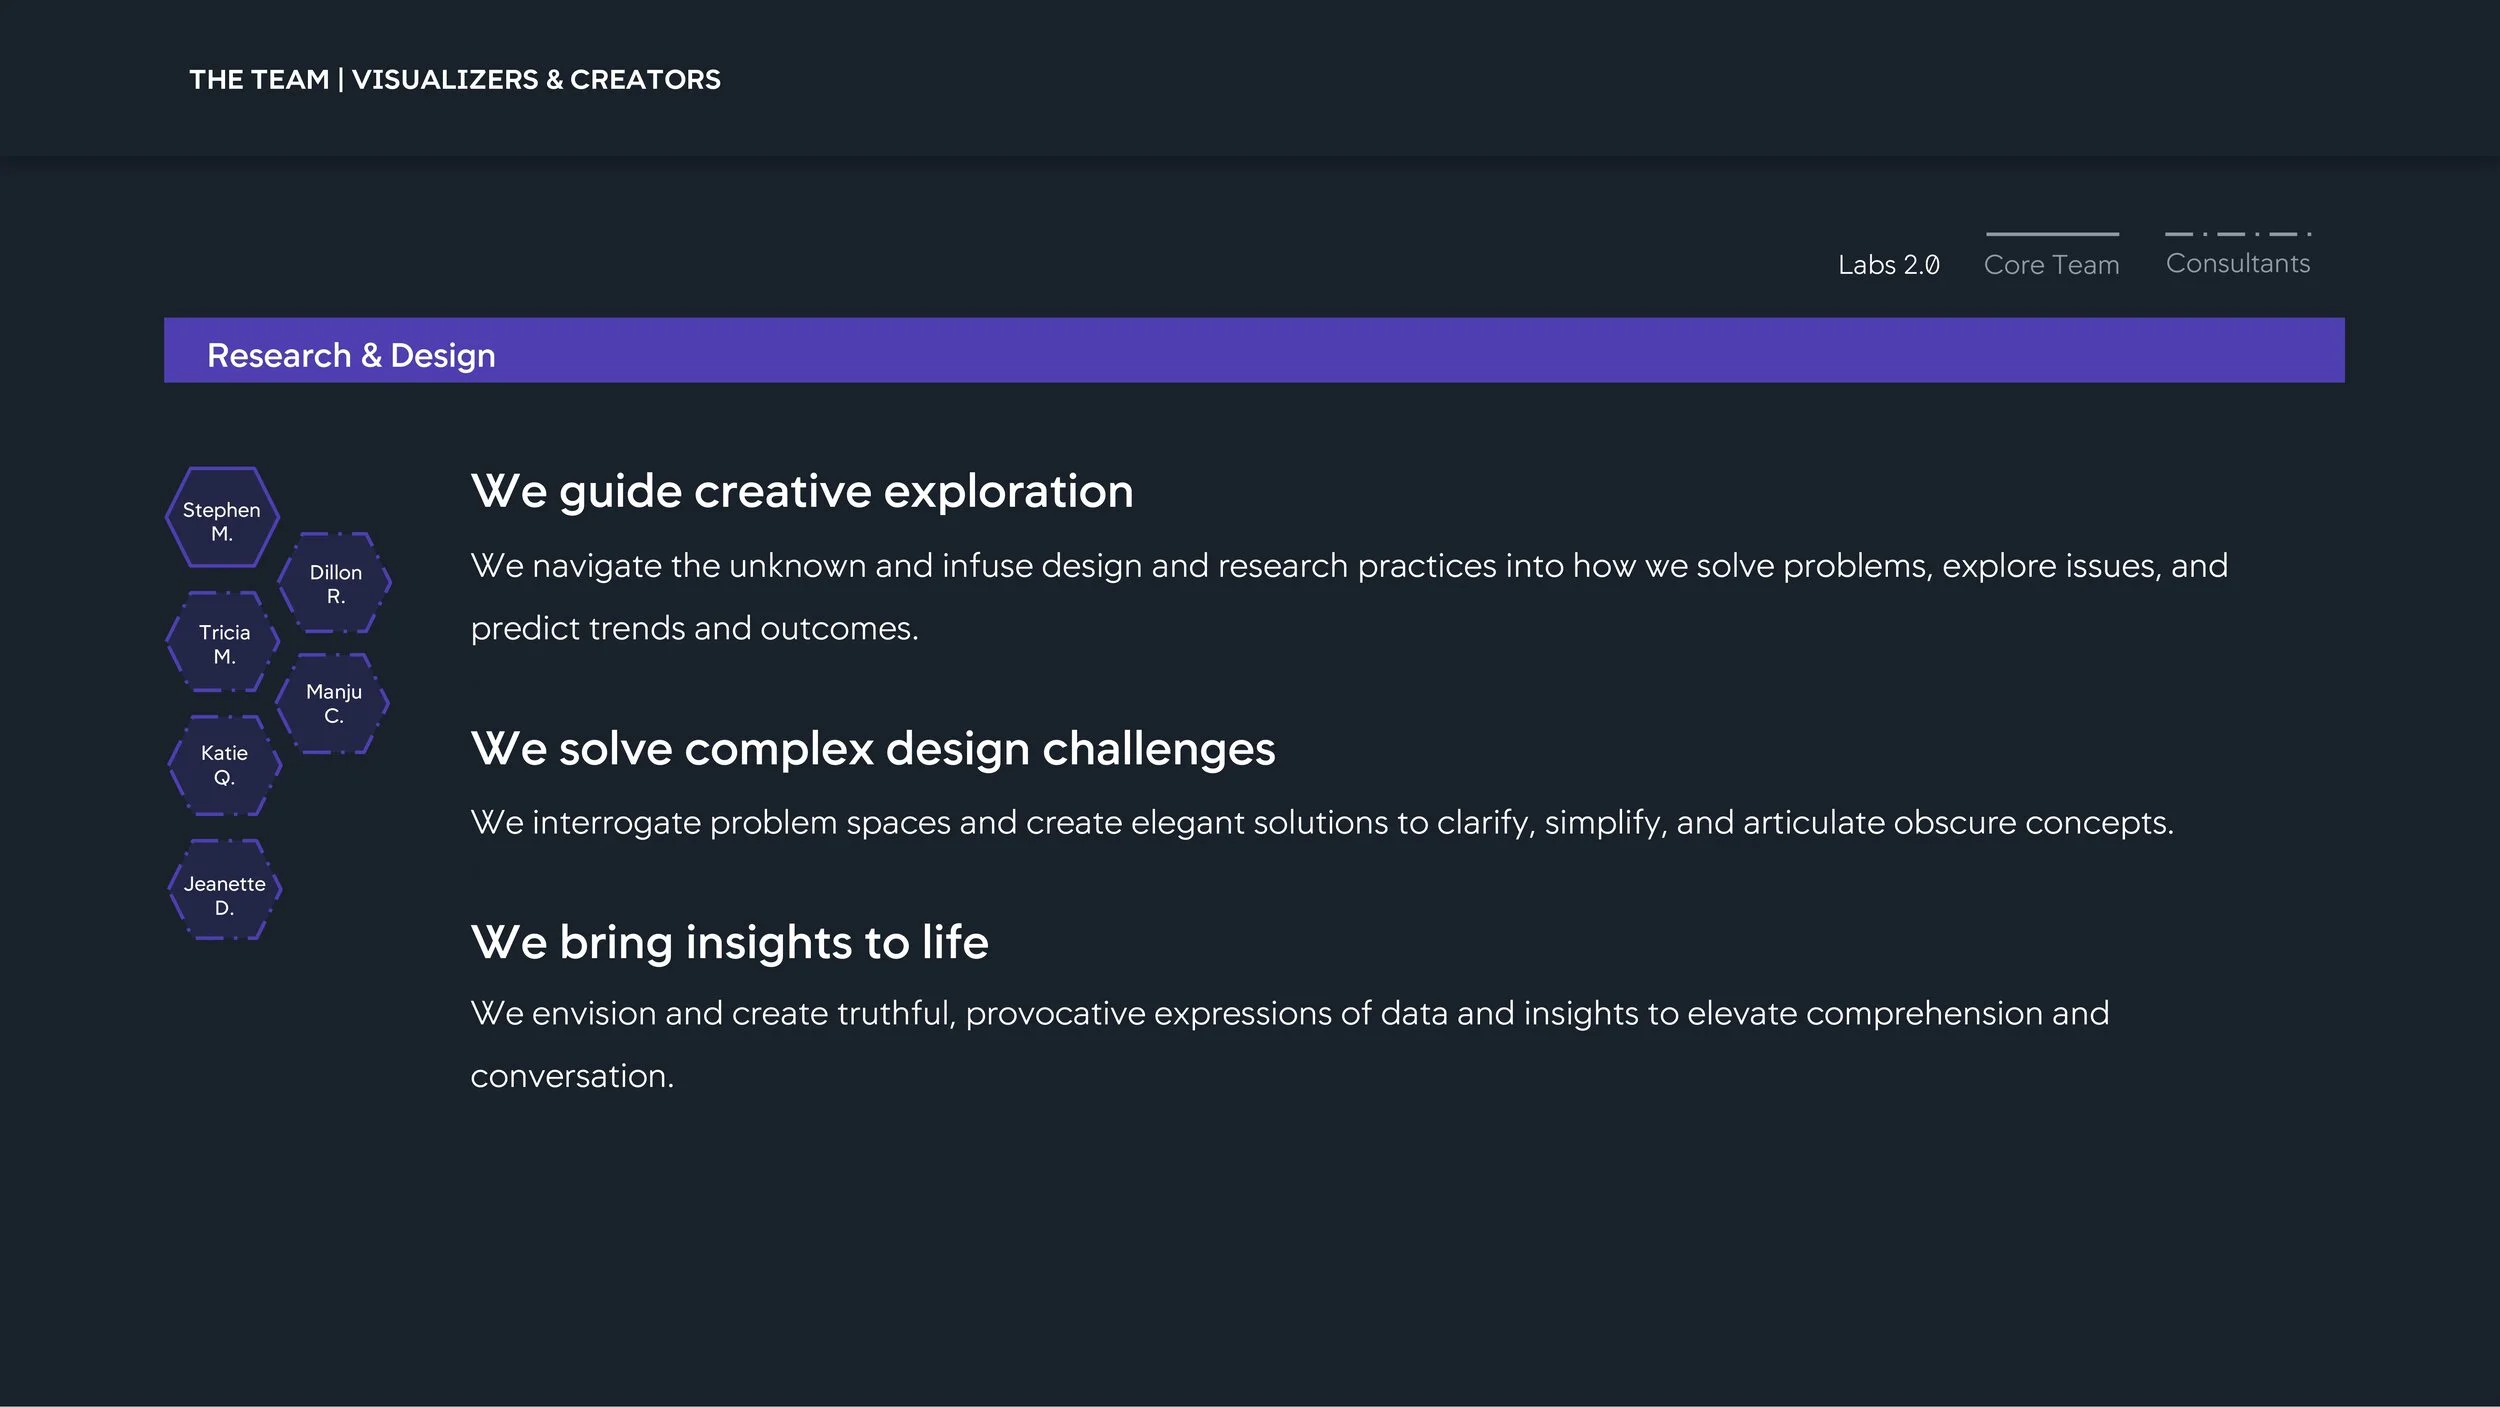Click paragraph starting 'We envision and create'
The image size is (2500, 1407).
click(x=1290, y=1045)
